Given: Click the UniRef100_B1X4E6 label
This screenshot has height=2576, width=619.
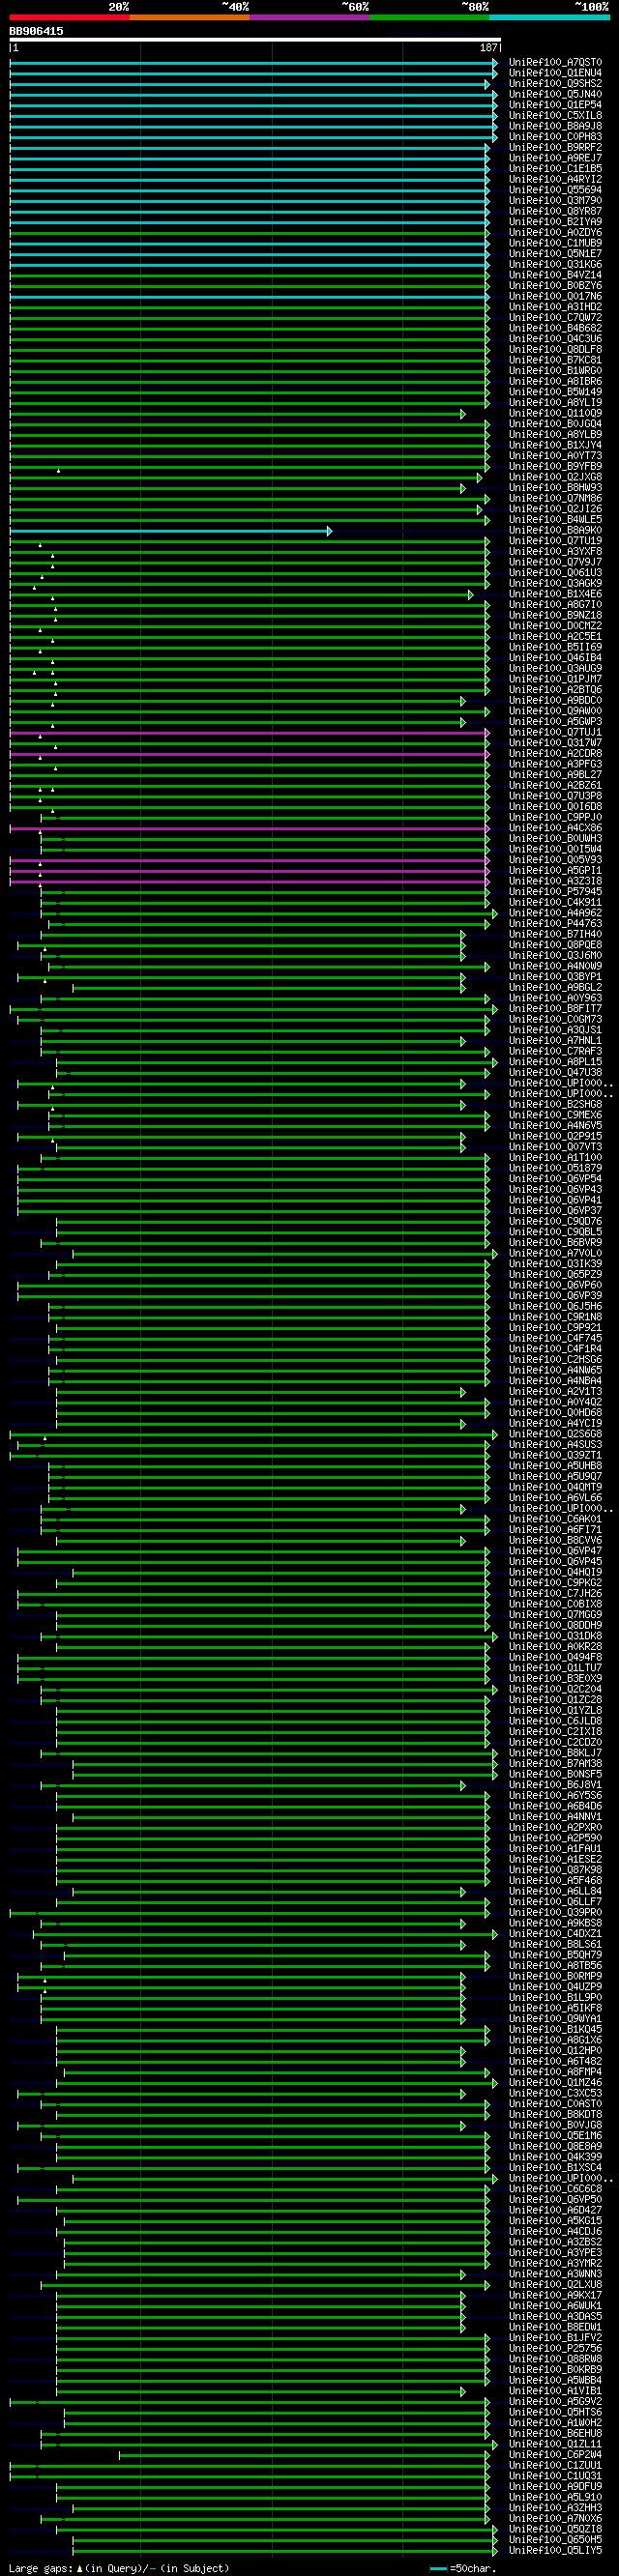Looking at the screenshot, I should (x=555, y=594).
